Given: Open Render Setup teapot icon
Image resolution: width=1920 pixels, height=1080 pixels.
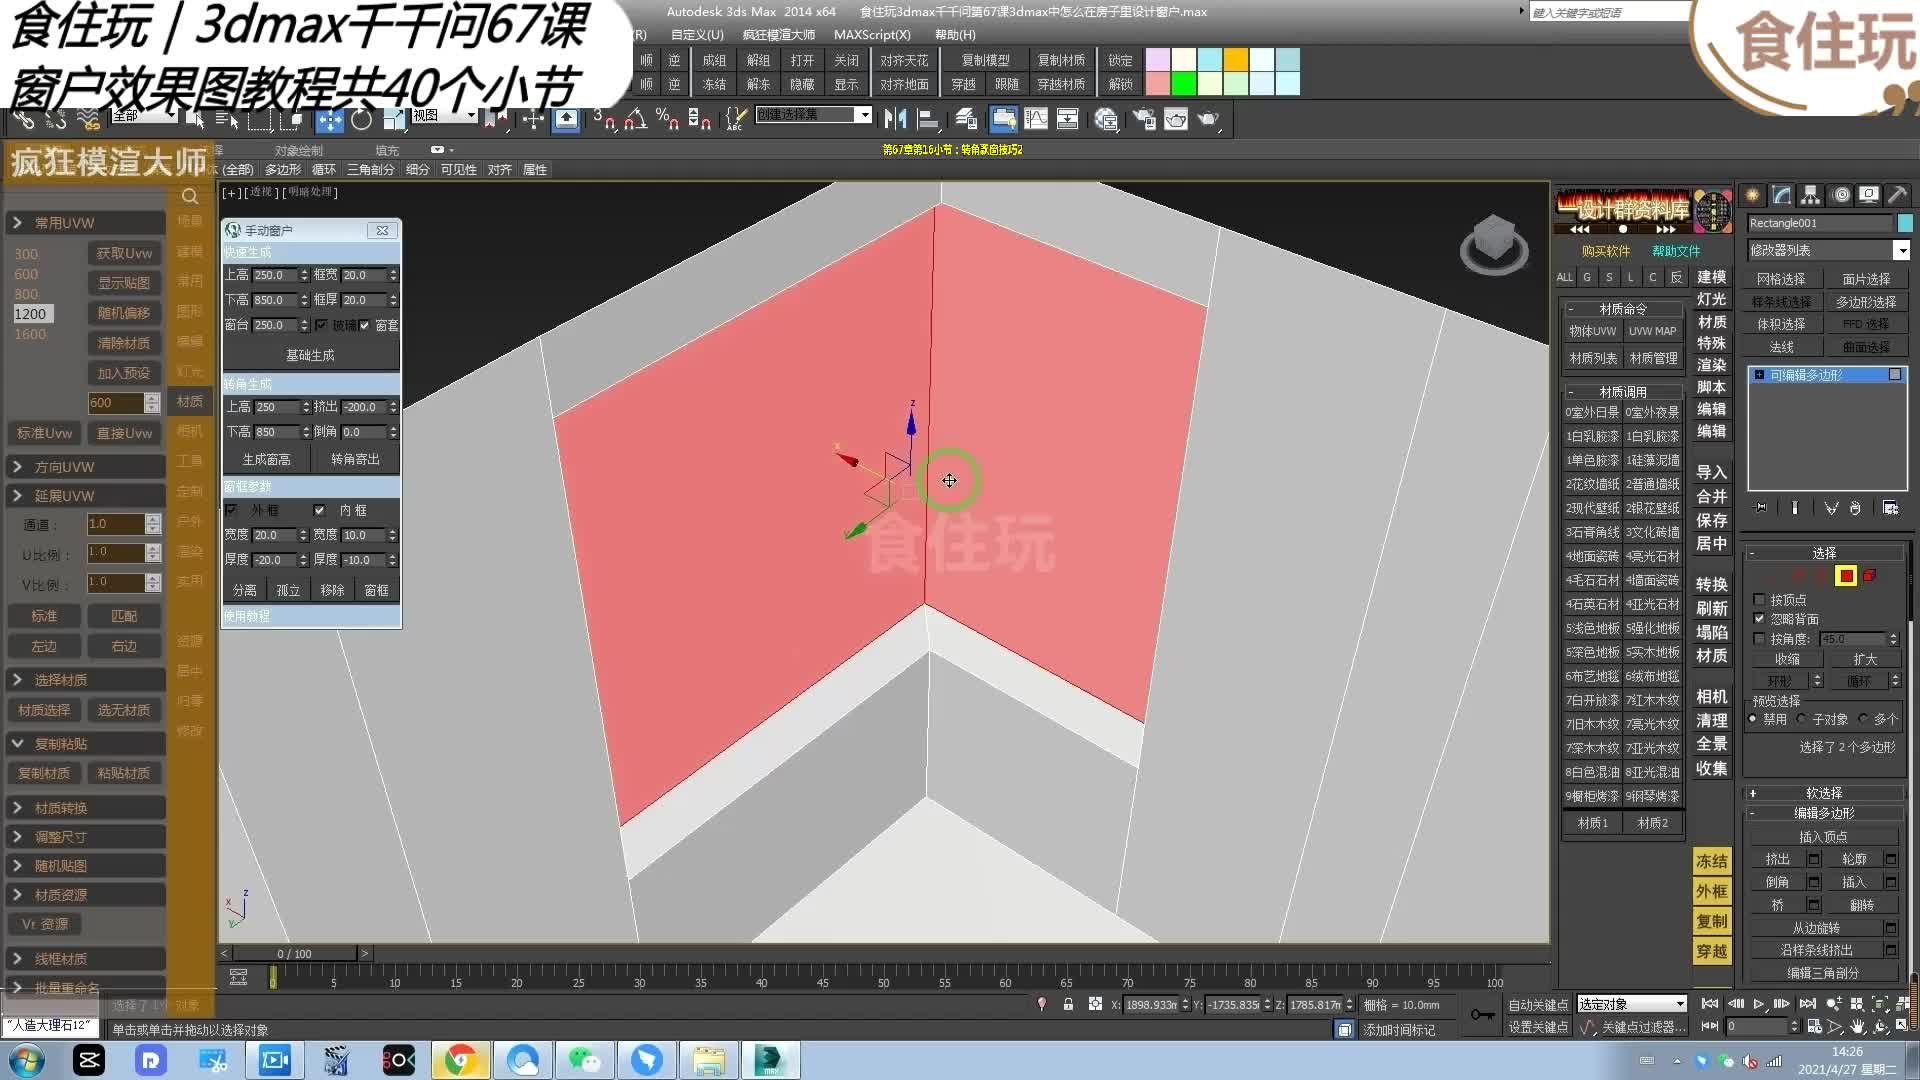Looking at the screenshot, I should tap(1143, 120).
